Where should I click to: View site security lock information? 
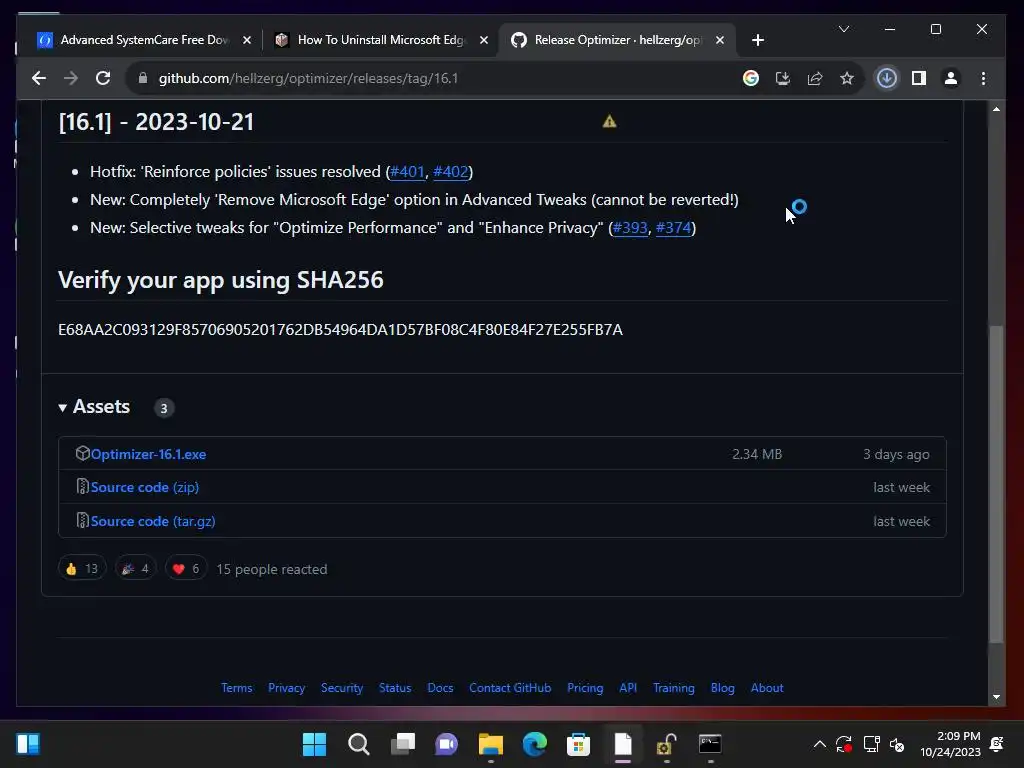pyautogui.click(x=143, y=78)
